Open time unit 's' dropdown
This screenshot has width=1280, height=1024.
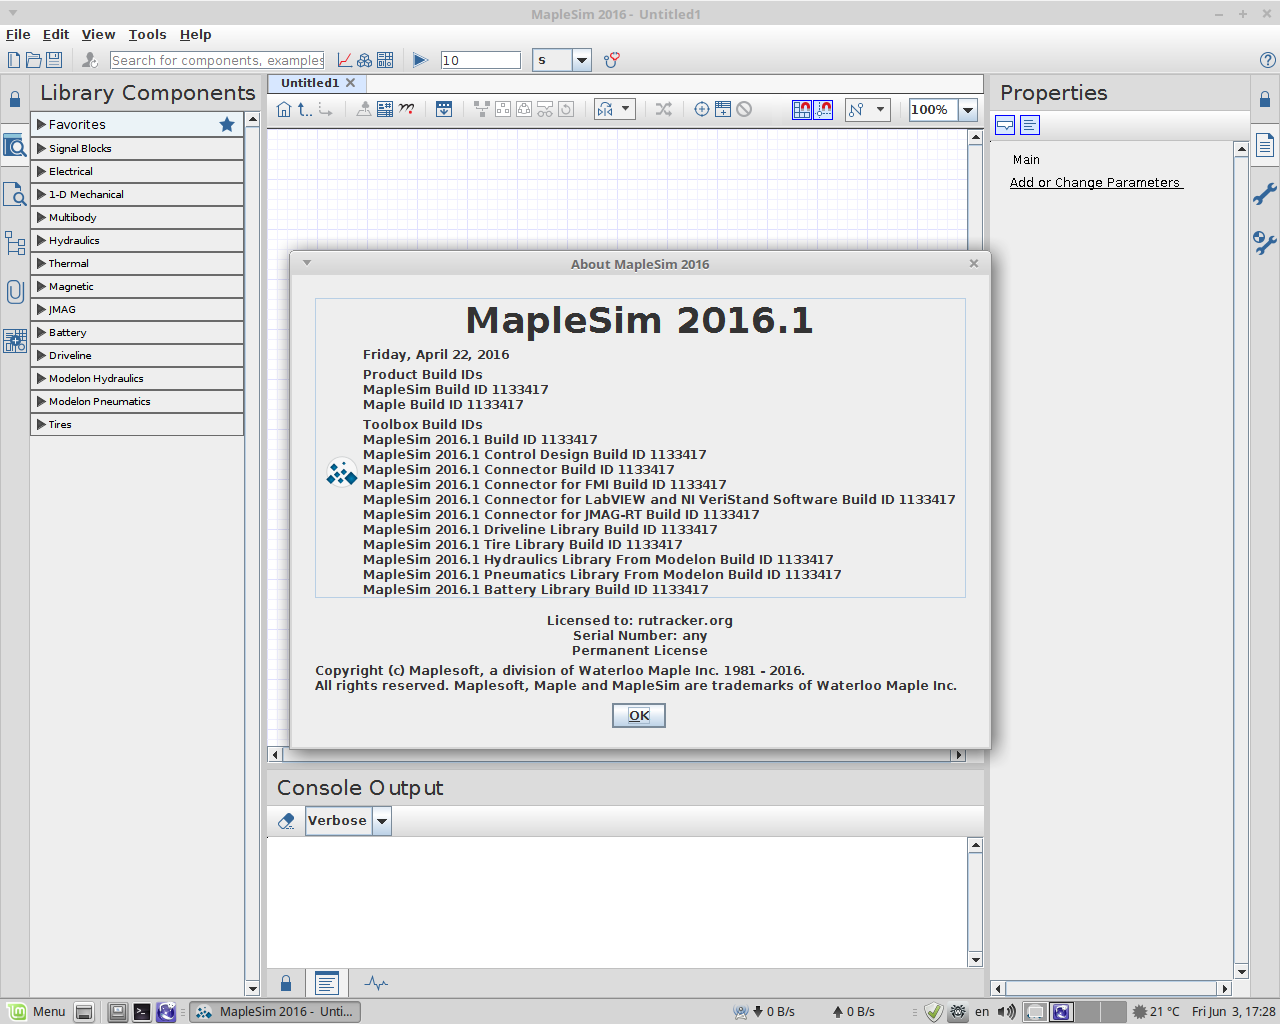click(x=582, y=60)
